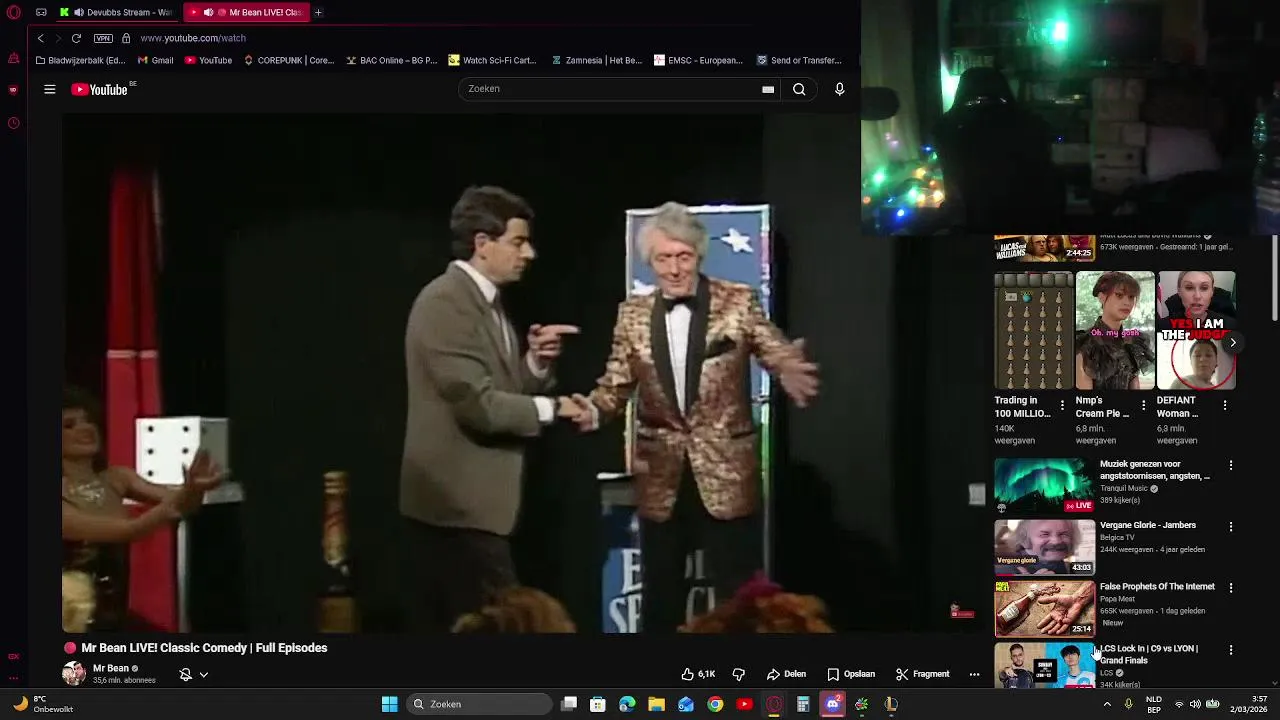Open Gmail bookmark
Viewport: 1280px width, 720px height.
coord(155,60)
